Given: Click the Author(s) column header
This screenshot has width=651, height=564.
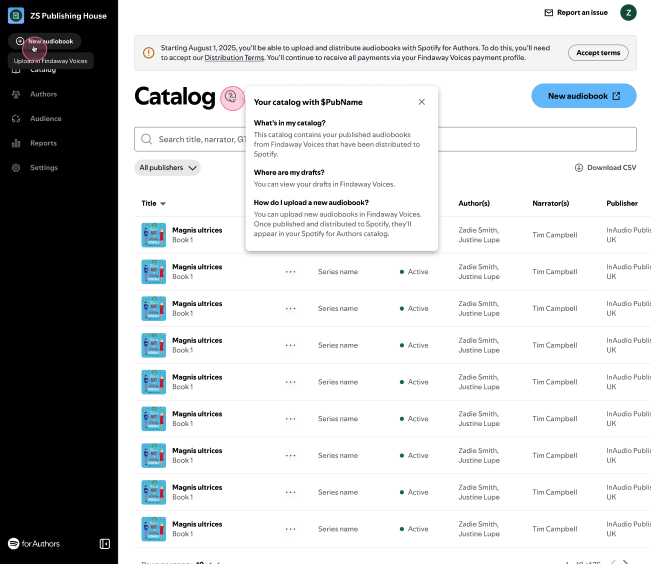Looking at the screenshot, I should pos(474,204).
